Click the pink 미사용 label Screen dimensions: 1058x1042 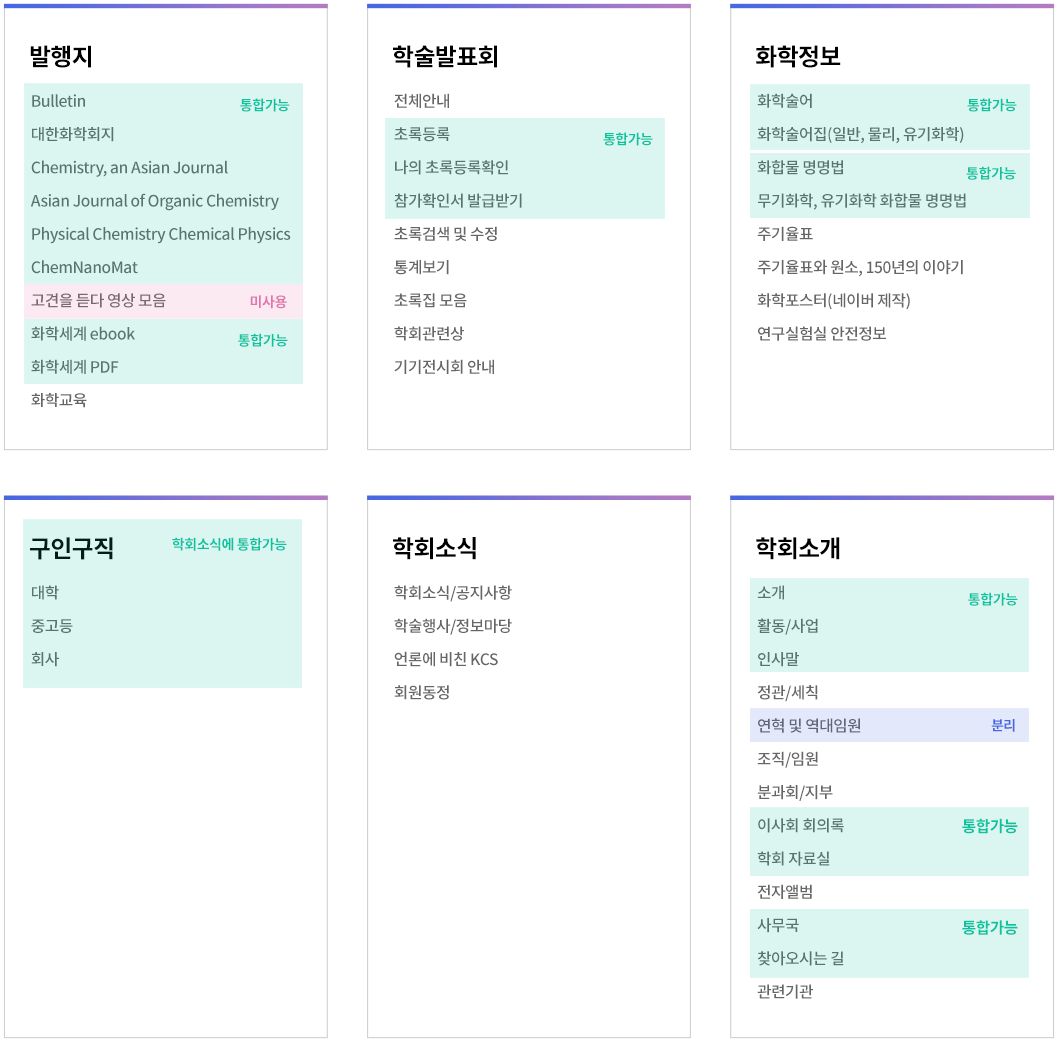[268, 301]
